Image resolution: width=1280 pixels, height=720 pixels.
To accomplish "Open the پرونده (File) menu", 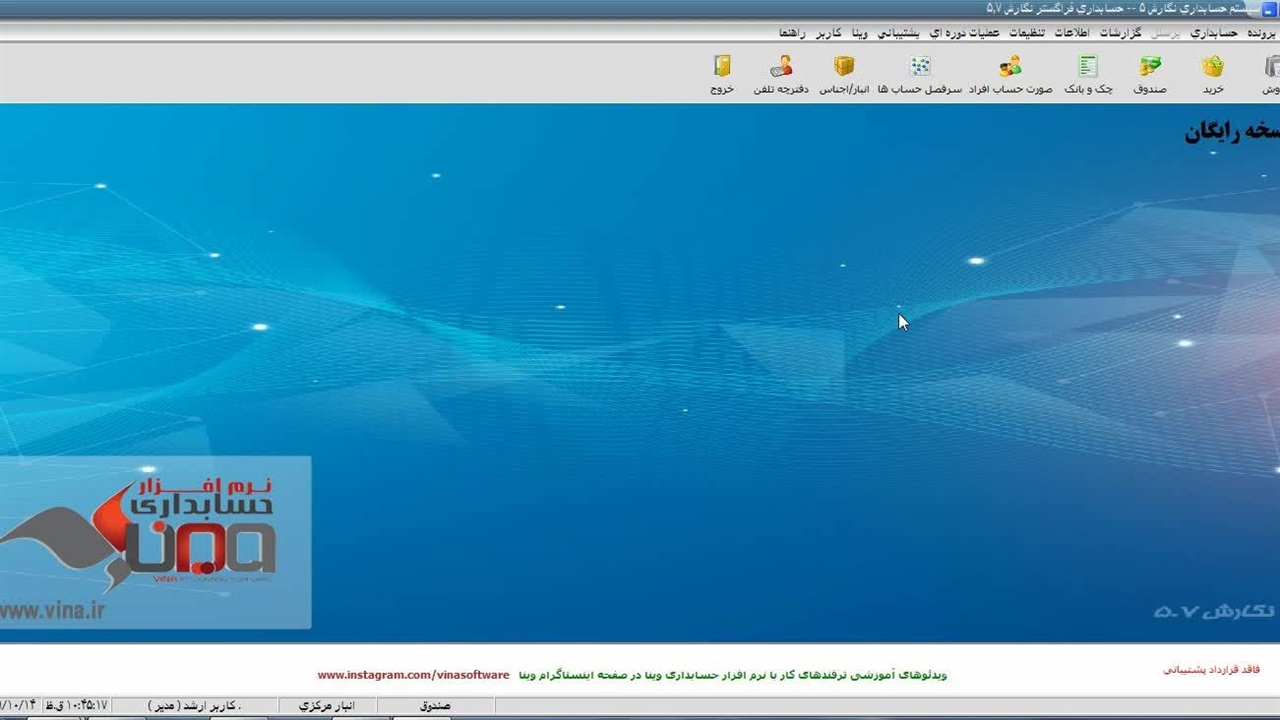I will coord(1261,33).
